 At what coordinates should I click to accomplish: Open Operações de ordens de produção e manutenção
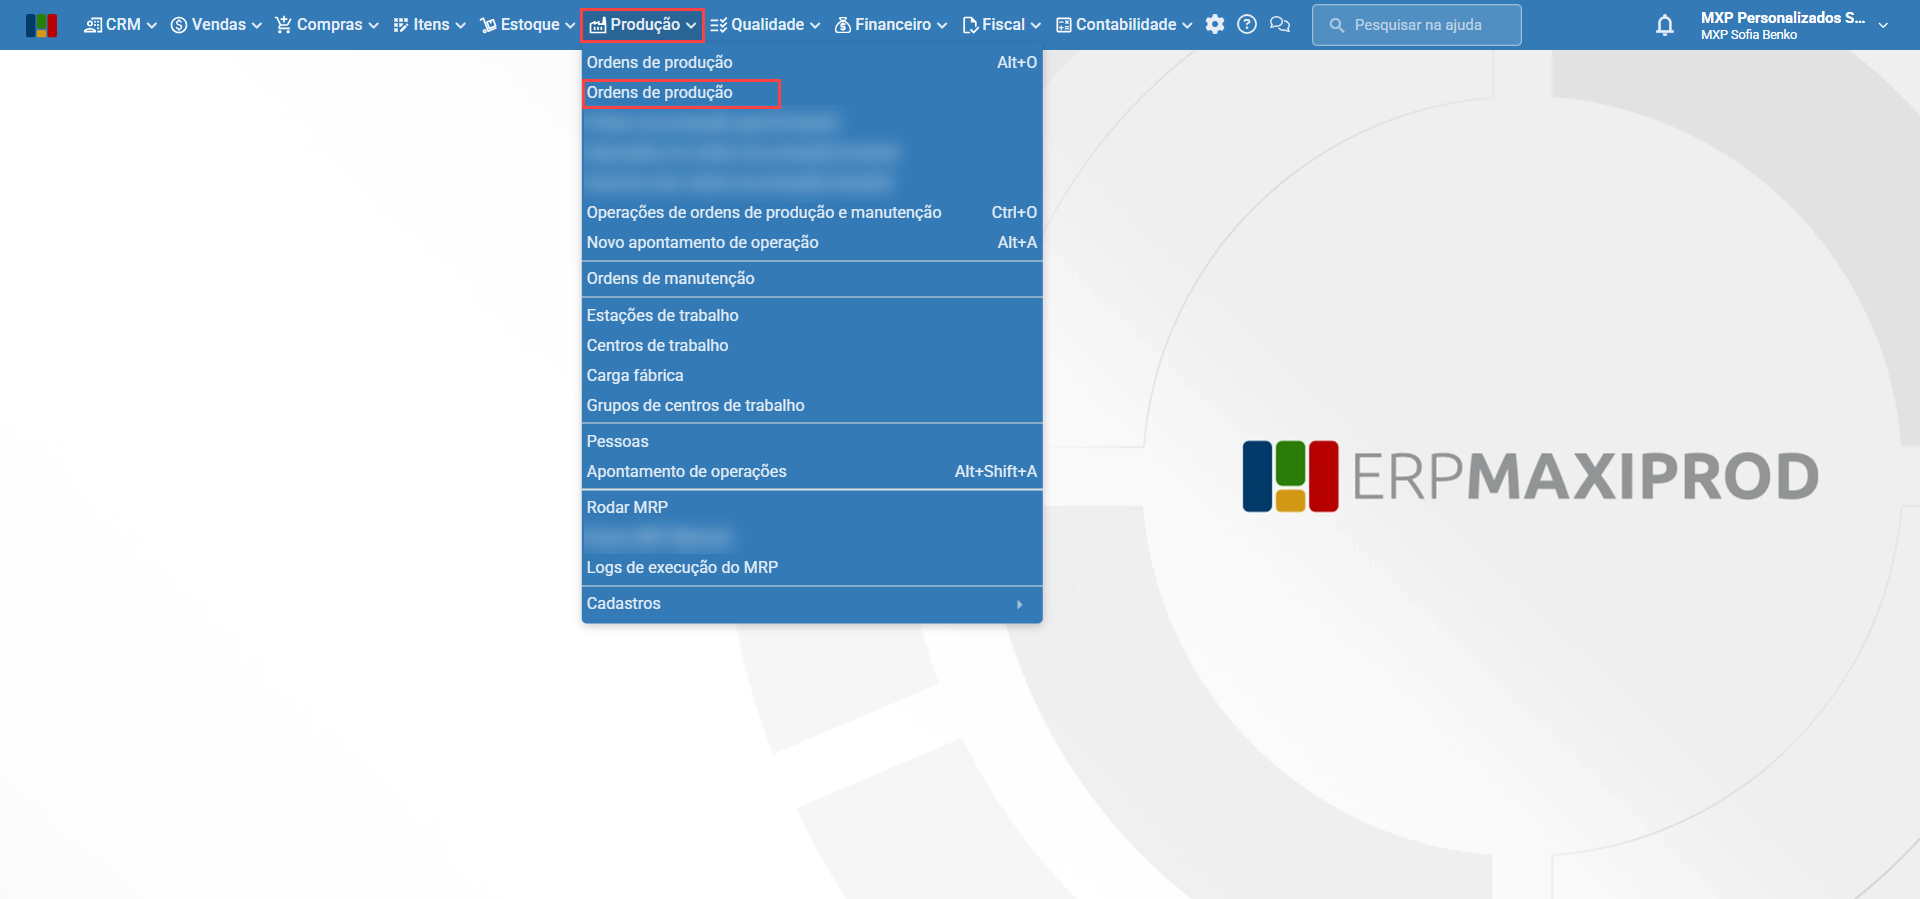click(812, 213)
